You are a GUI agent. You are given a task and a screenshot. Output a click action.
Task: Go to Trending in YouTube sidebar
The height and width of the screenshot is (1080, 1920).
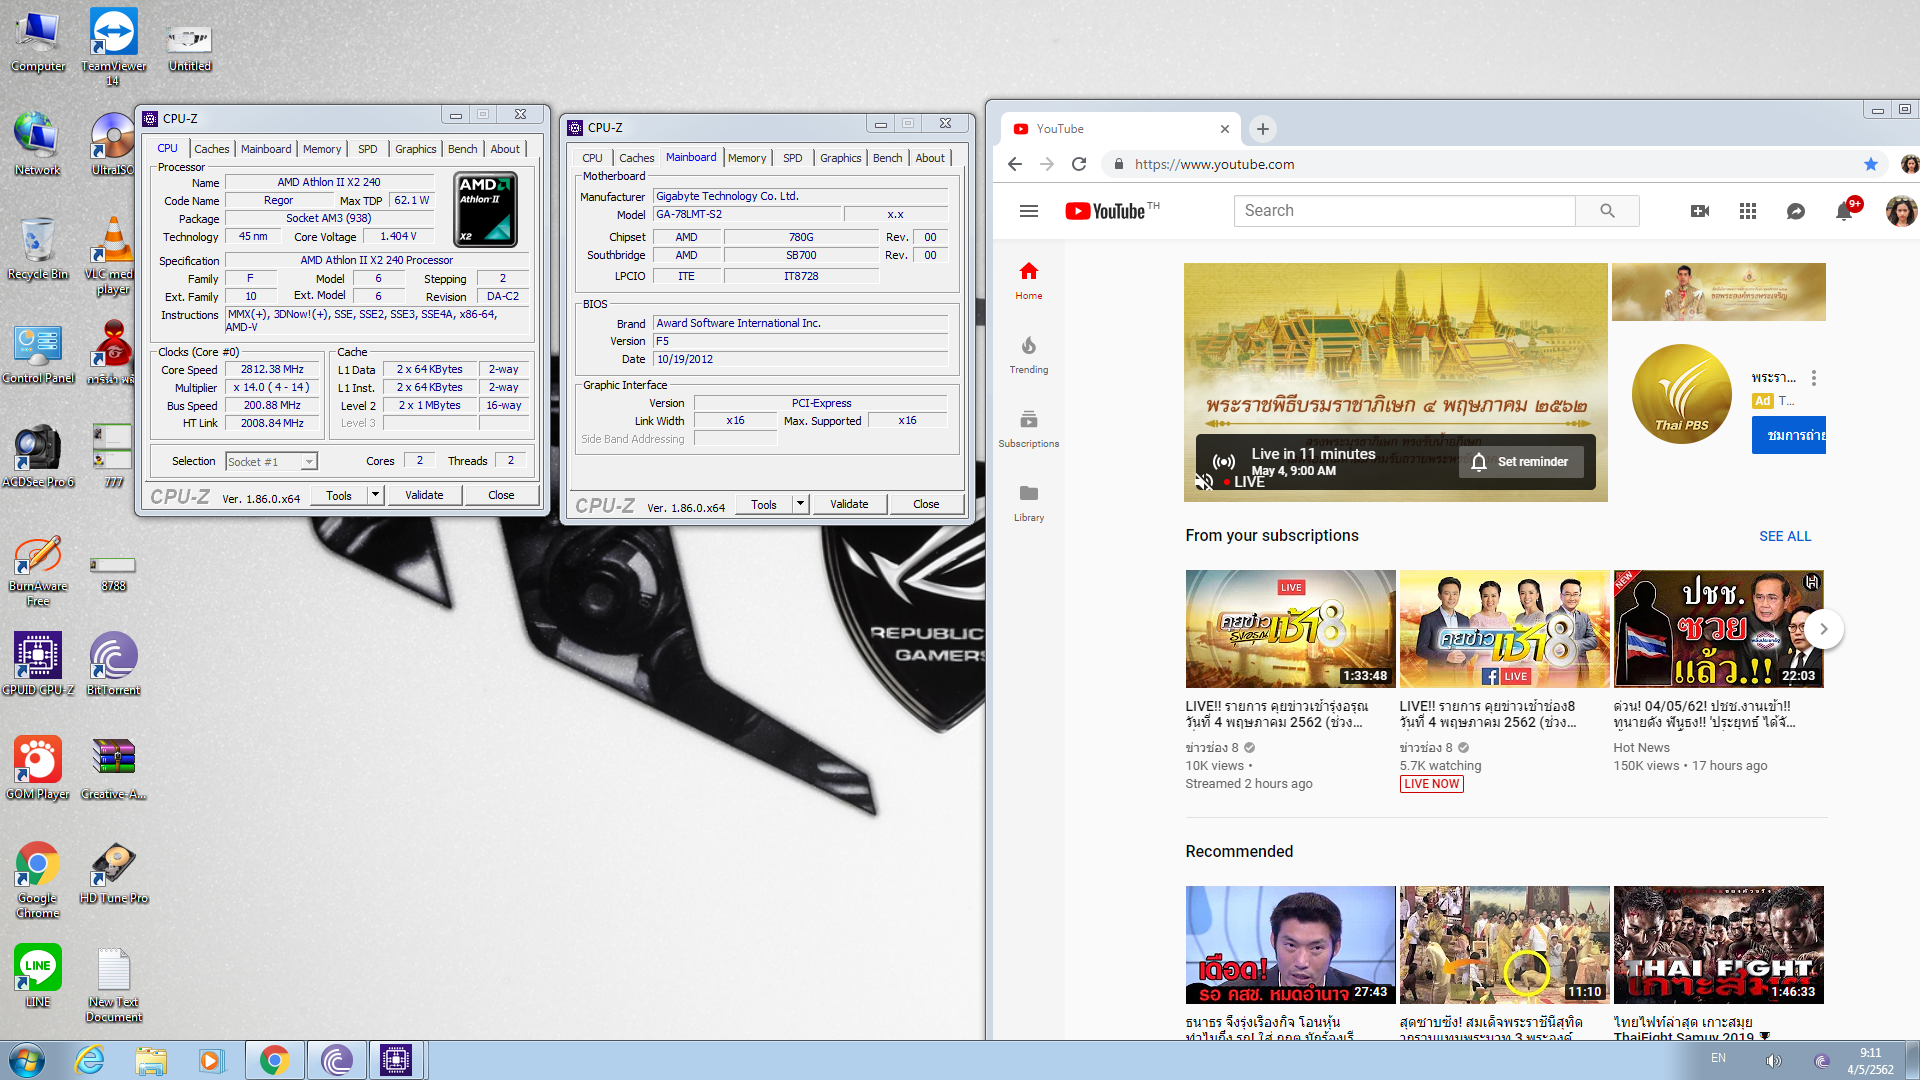(1029, 355)
